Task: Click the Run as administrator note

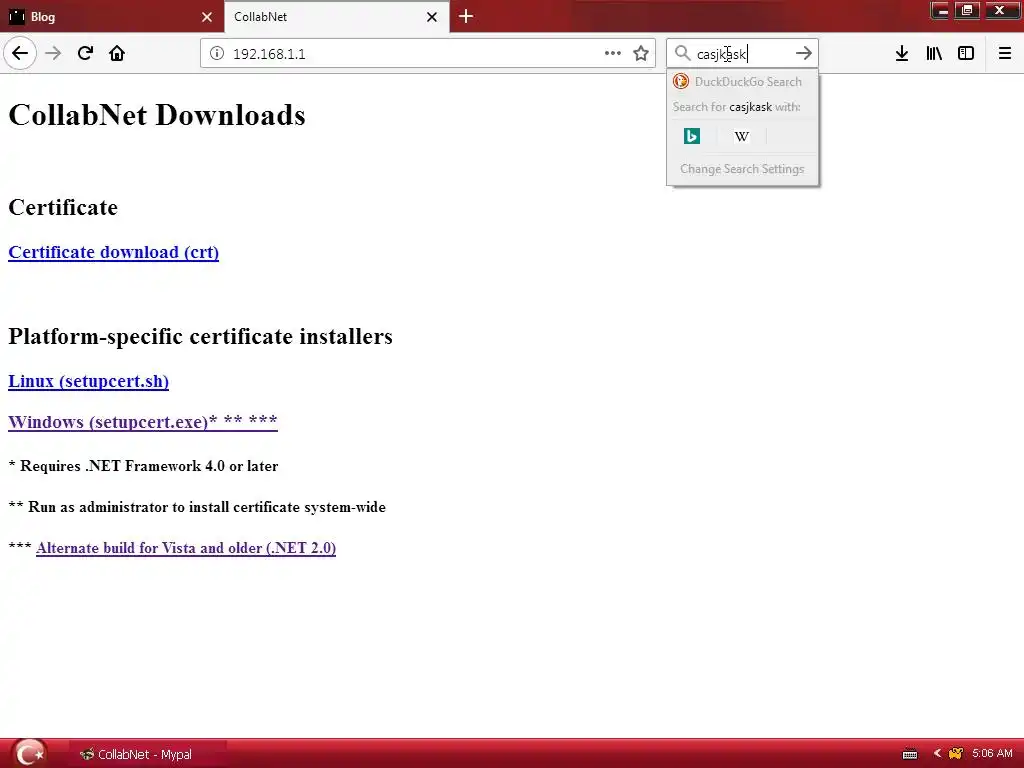Action: coord(197,507)
